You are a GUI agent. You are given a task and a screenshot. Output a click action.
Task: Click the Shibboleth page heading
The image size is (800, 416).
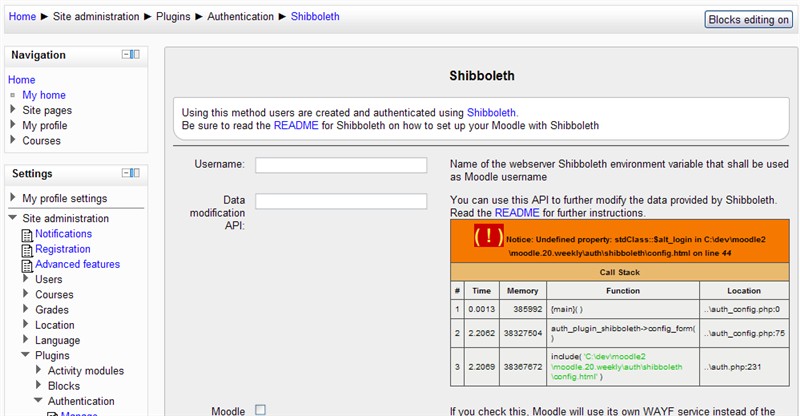pos(482,76)
